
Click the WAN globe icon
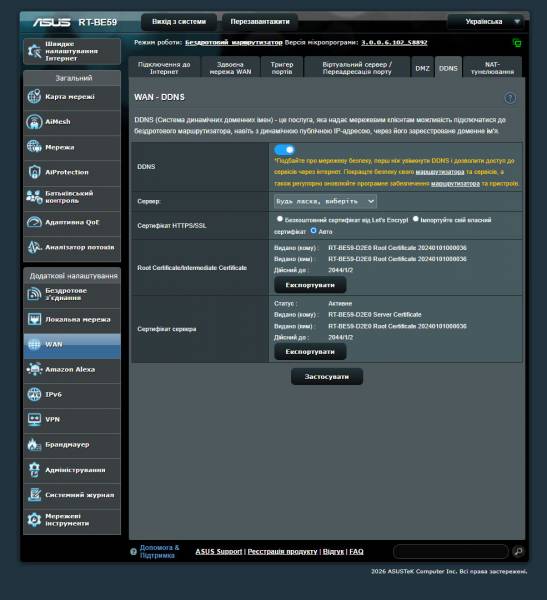click(34, 344)
